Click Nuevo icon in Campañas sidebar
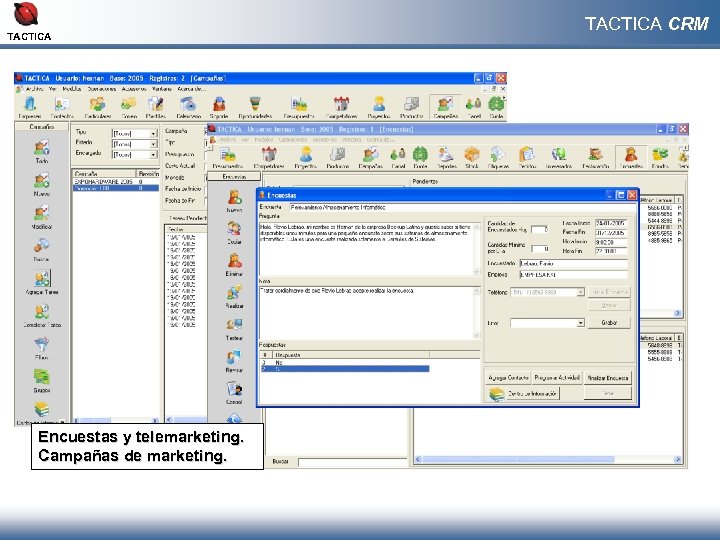 (x=41, y=185)
